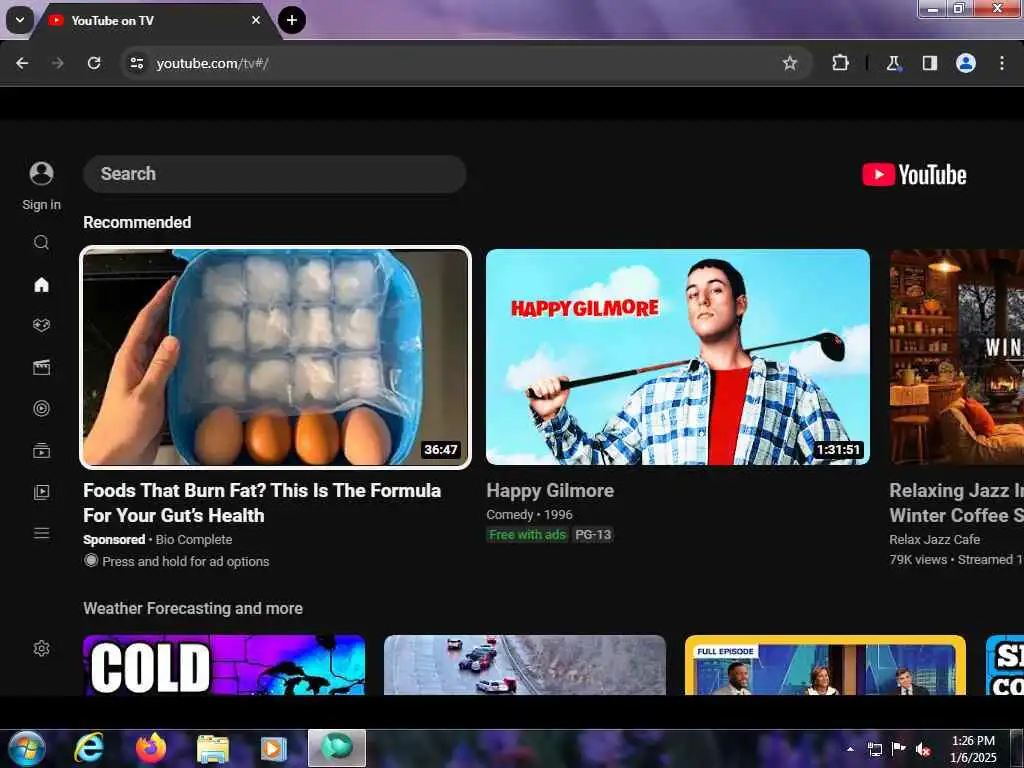Open the Chrome profile avatar
This screenshot has width=1024, height=768.
tap(966, 63)
